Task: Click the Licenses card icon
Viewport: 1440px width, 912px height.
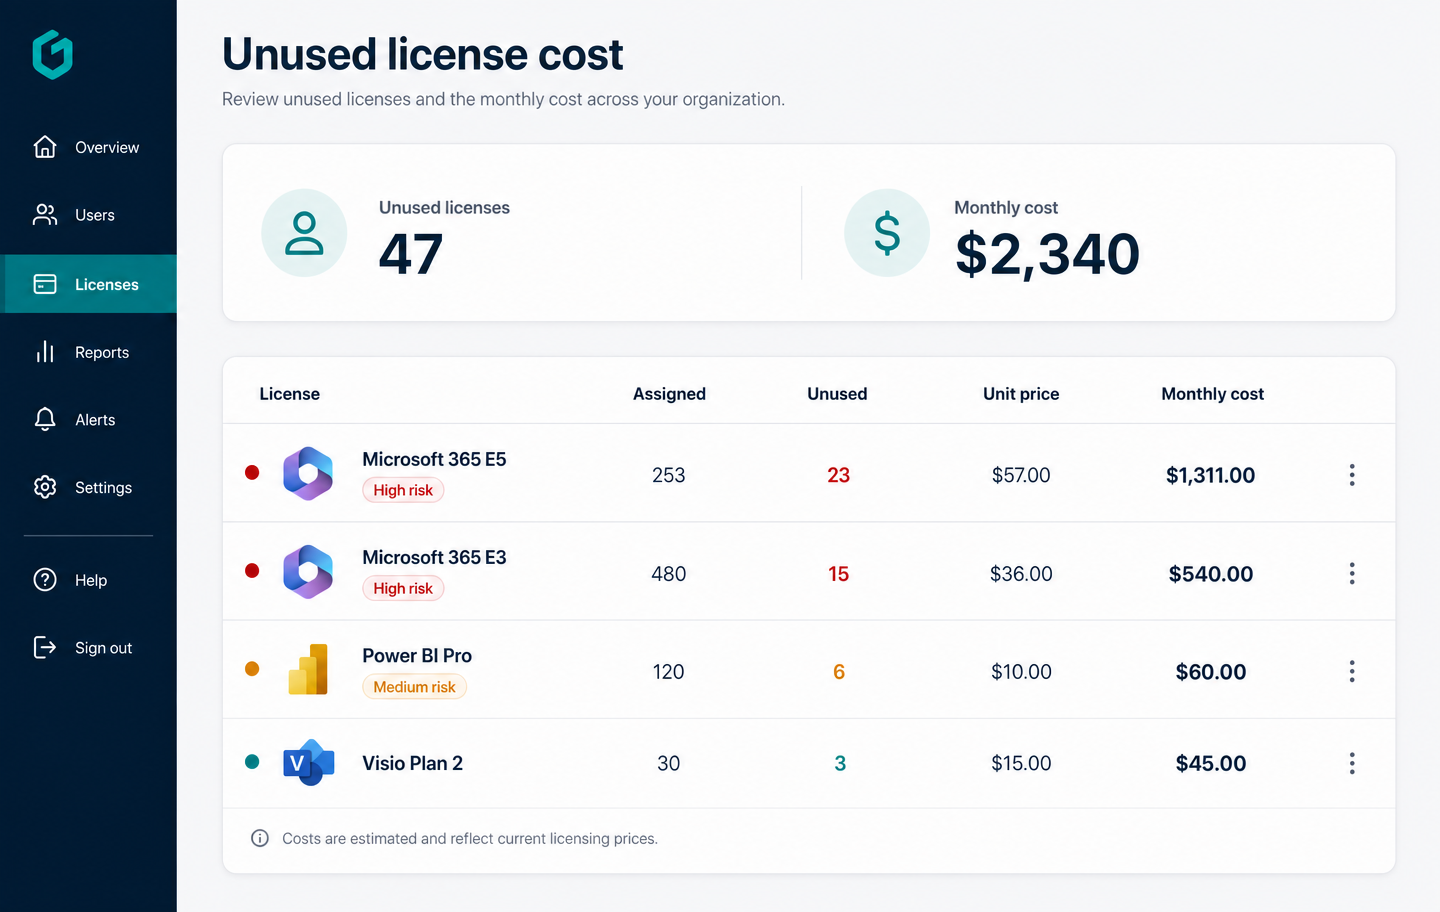Action: tap(45, 284)
